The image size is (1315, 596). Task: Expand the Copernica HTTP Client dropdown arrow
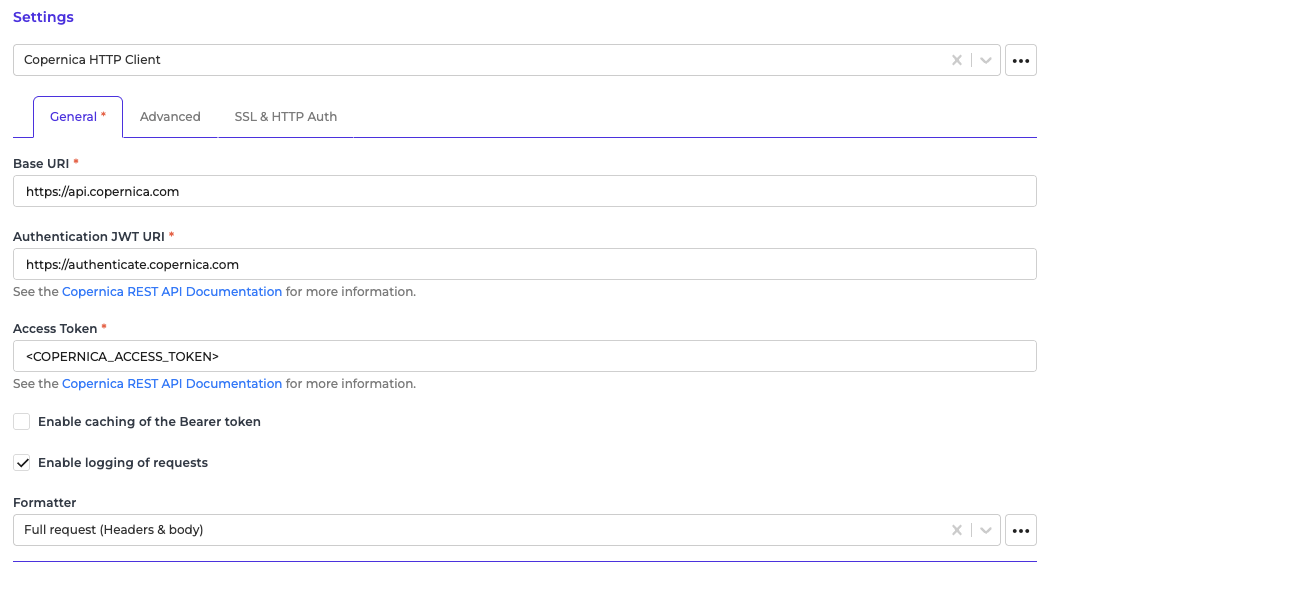pyautogui.click(x=985, y=60)
